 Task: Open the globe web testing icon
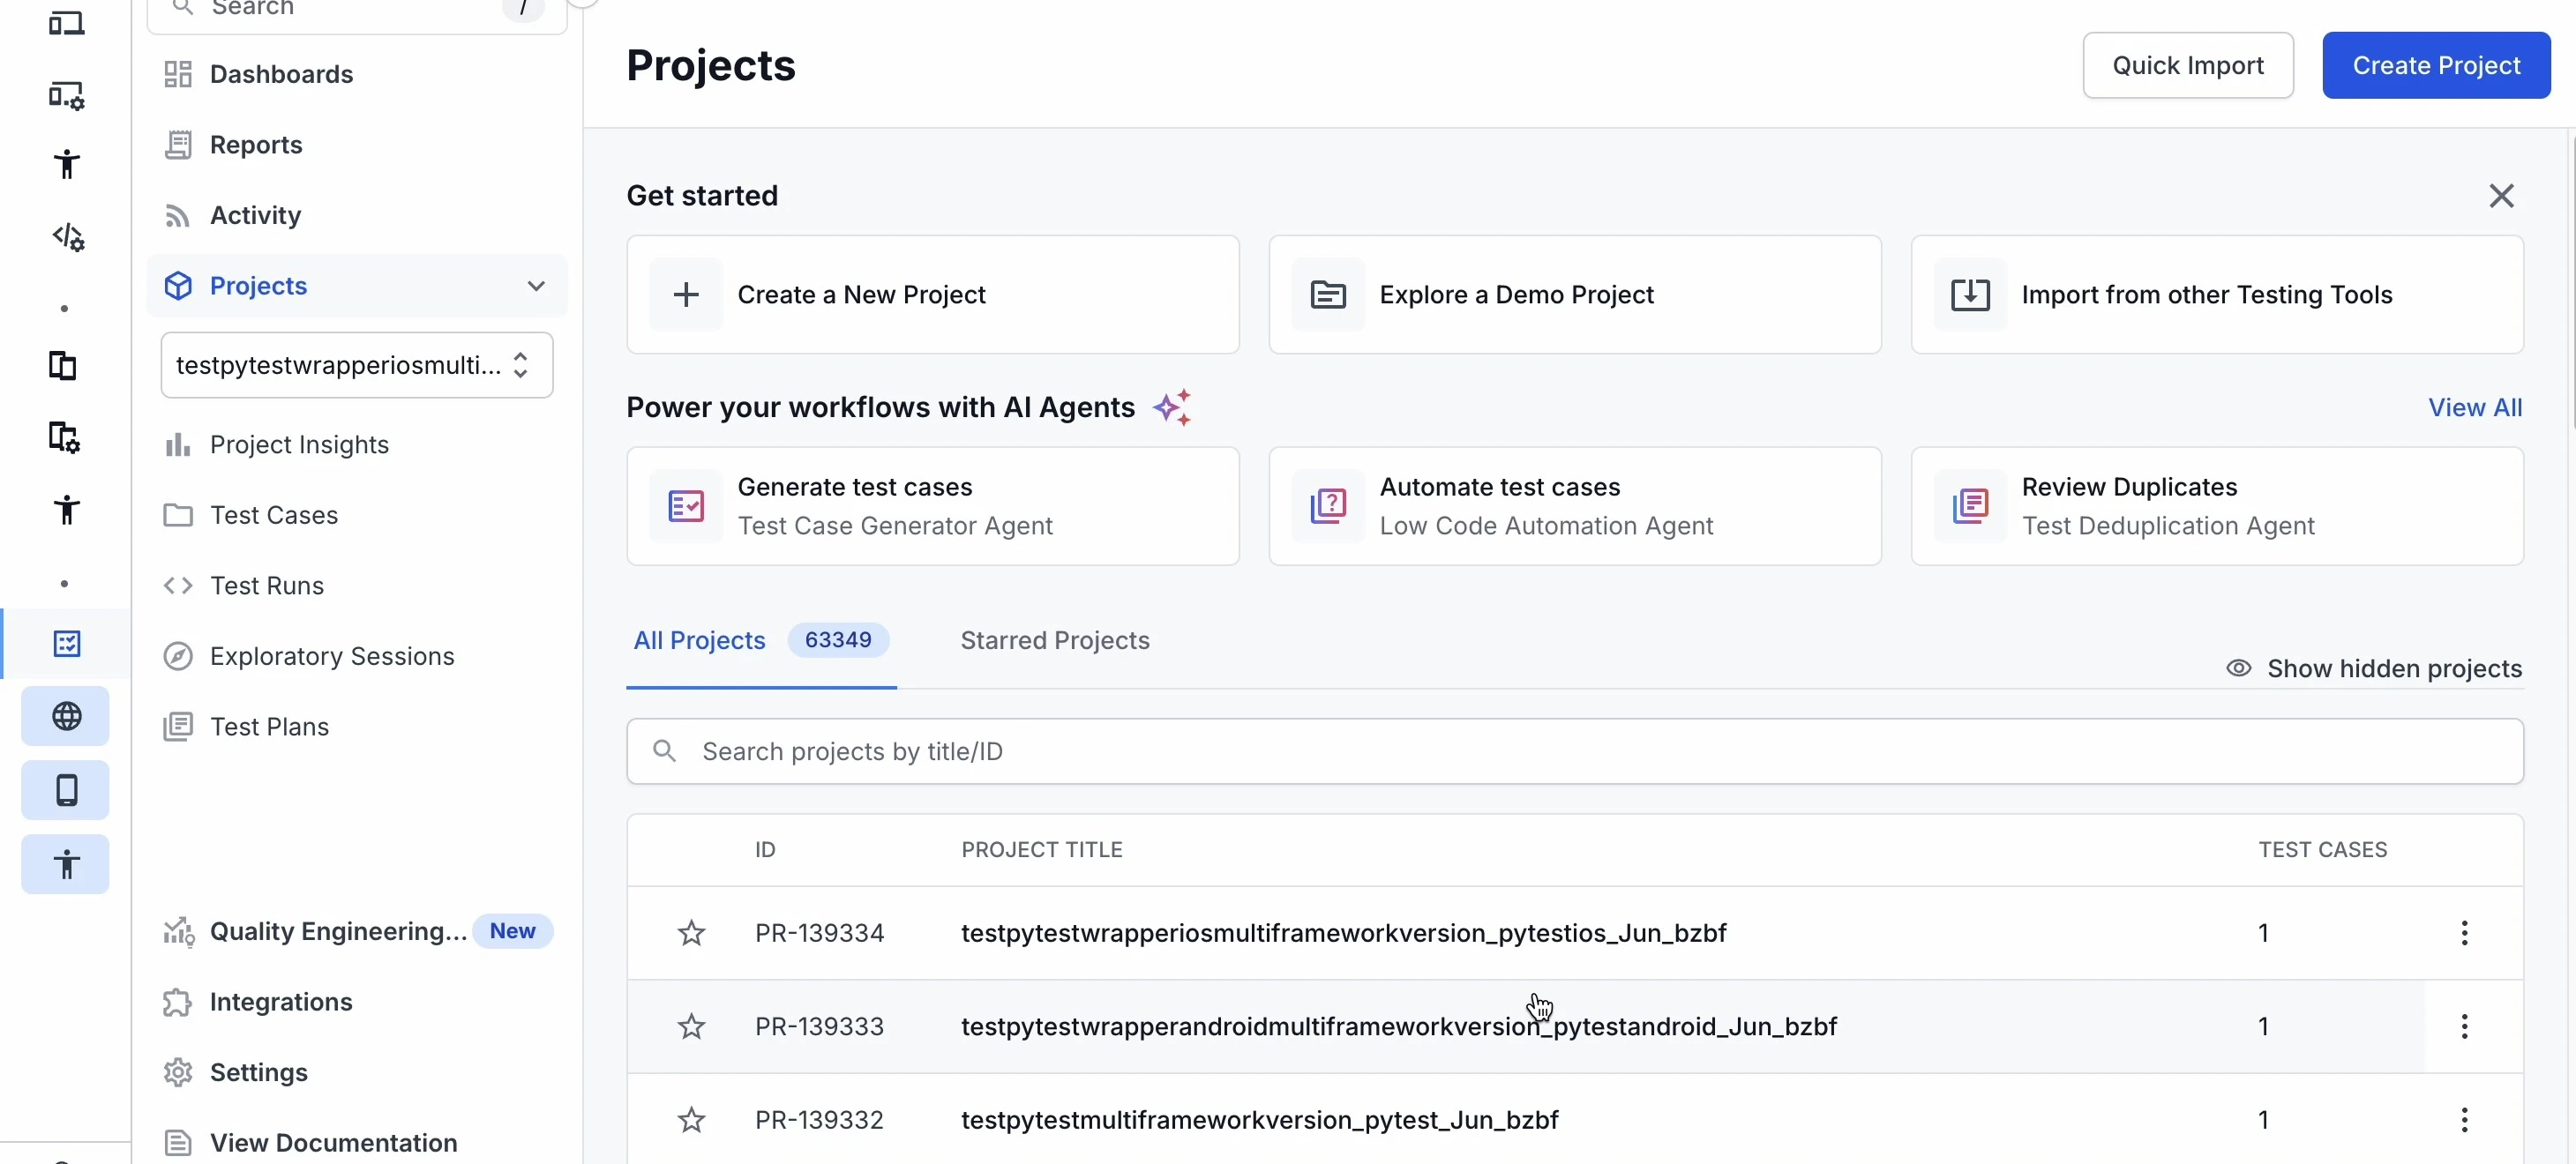pos(66,716)
